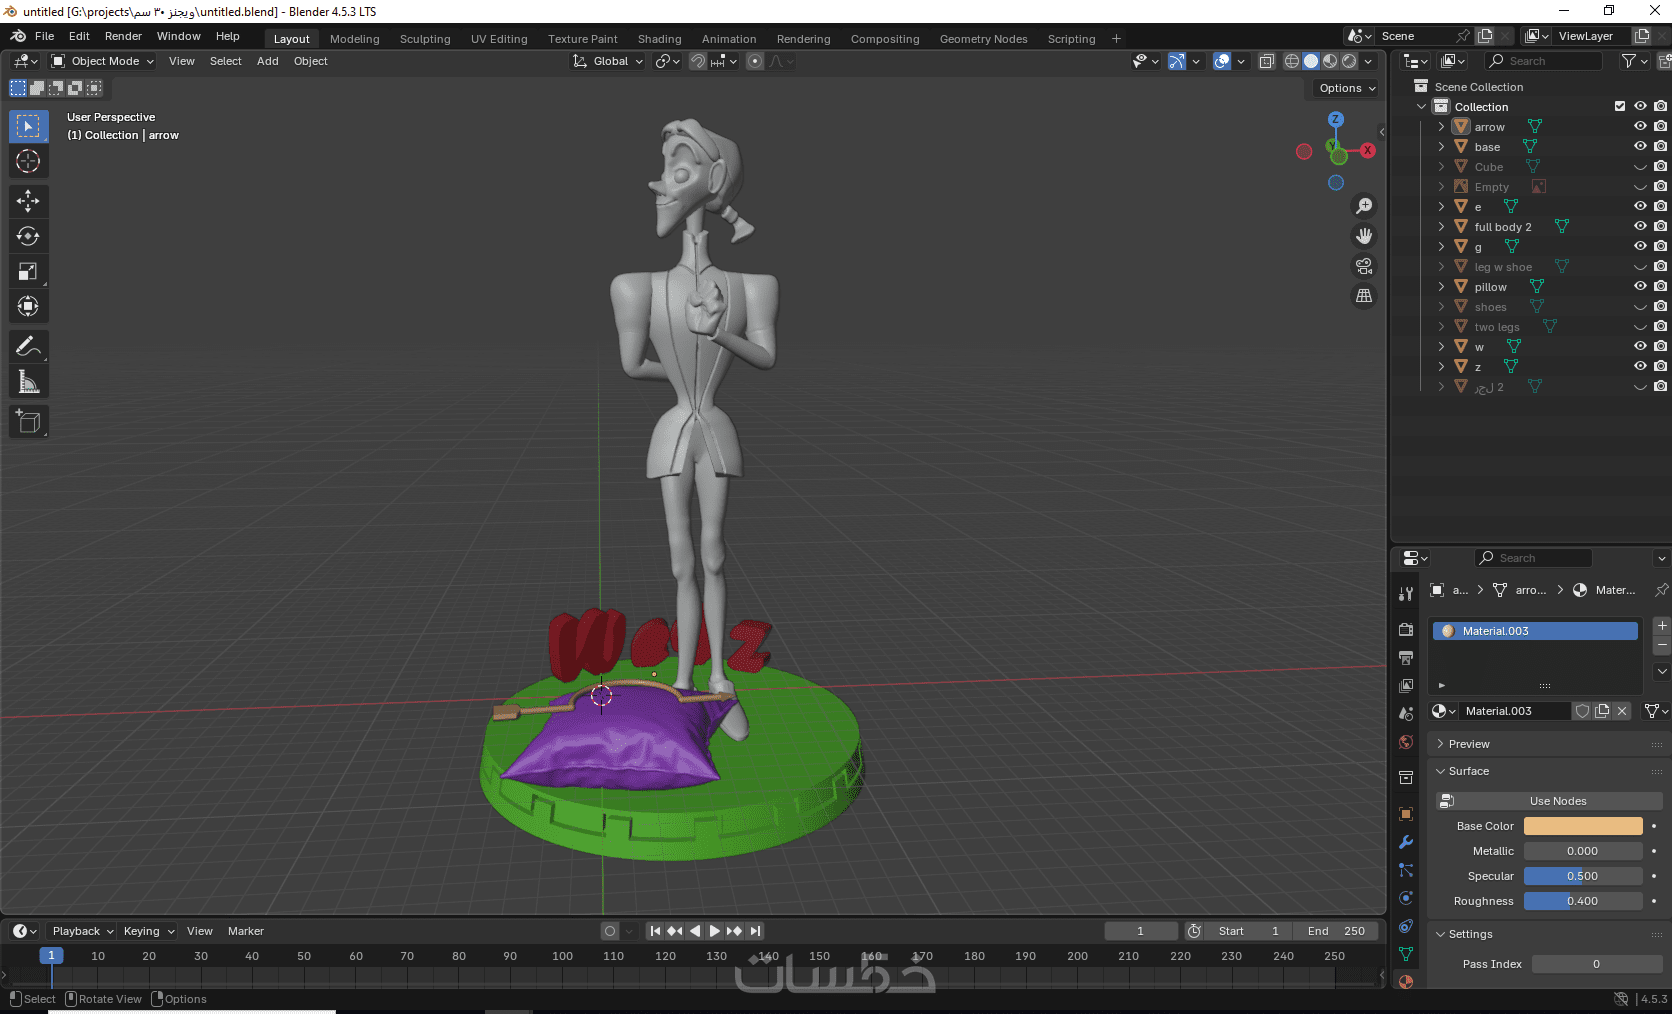Image resolution: width=1672 pixels, height=1014 pixels.
Task: Hide the arrow object in viewport
Action: (1640, 126)
